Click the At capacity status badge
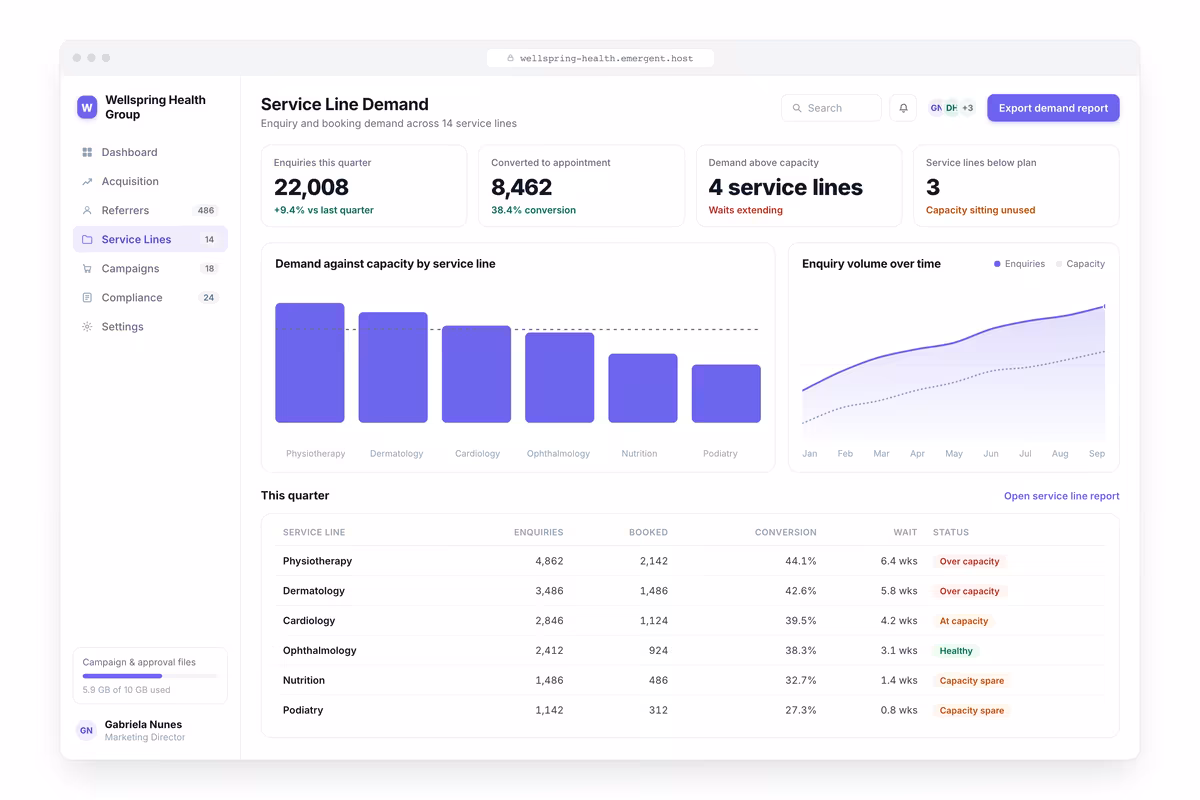This screenshot has width=1200, height=800. point(964,621)
